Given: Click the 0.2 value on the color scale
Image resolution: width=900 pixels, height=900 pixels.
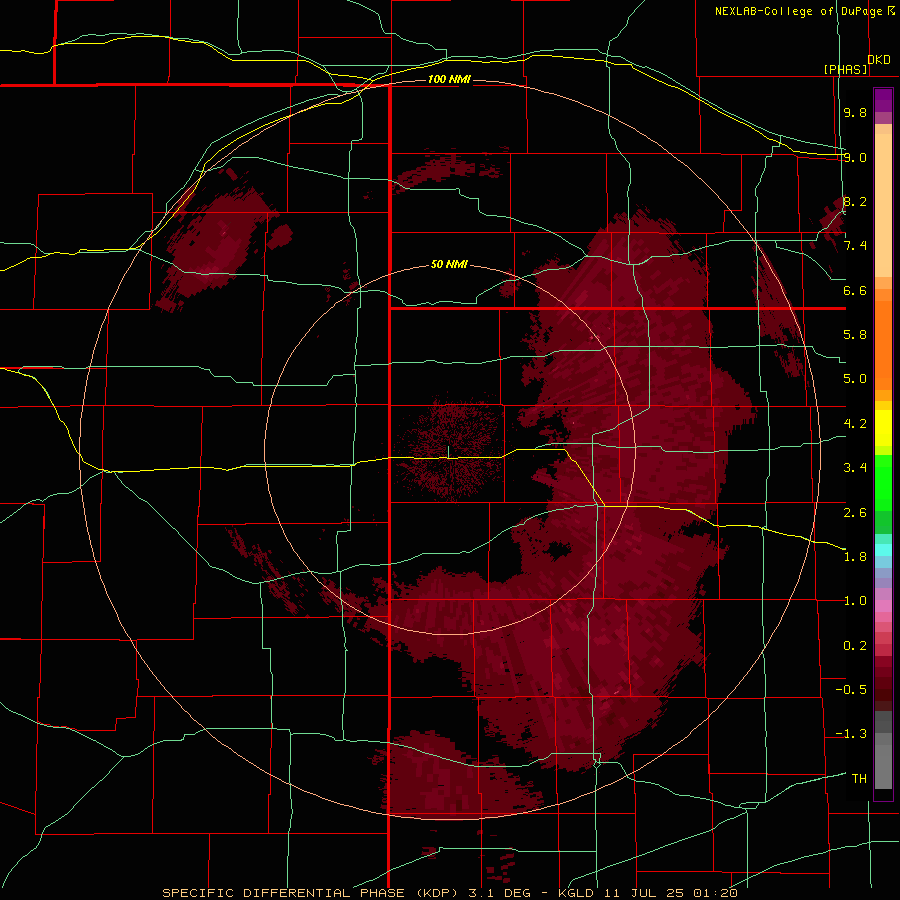Looking at the screenshot, I should pos(855,646).
